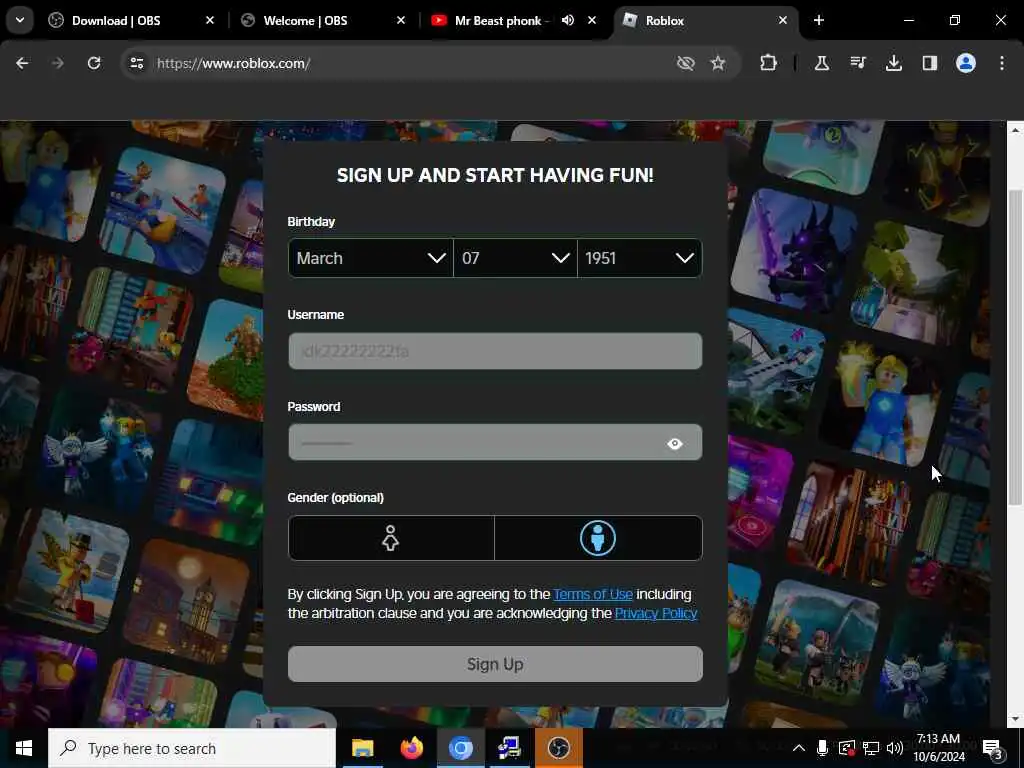Click the third-party cookies blocked eye icon
This screenshot has width=1024, height=768.
click(x=685, y=63)
